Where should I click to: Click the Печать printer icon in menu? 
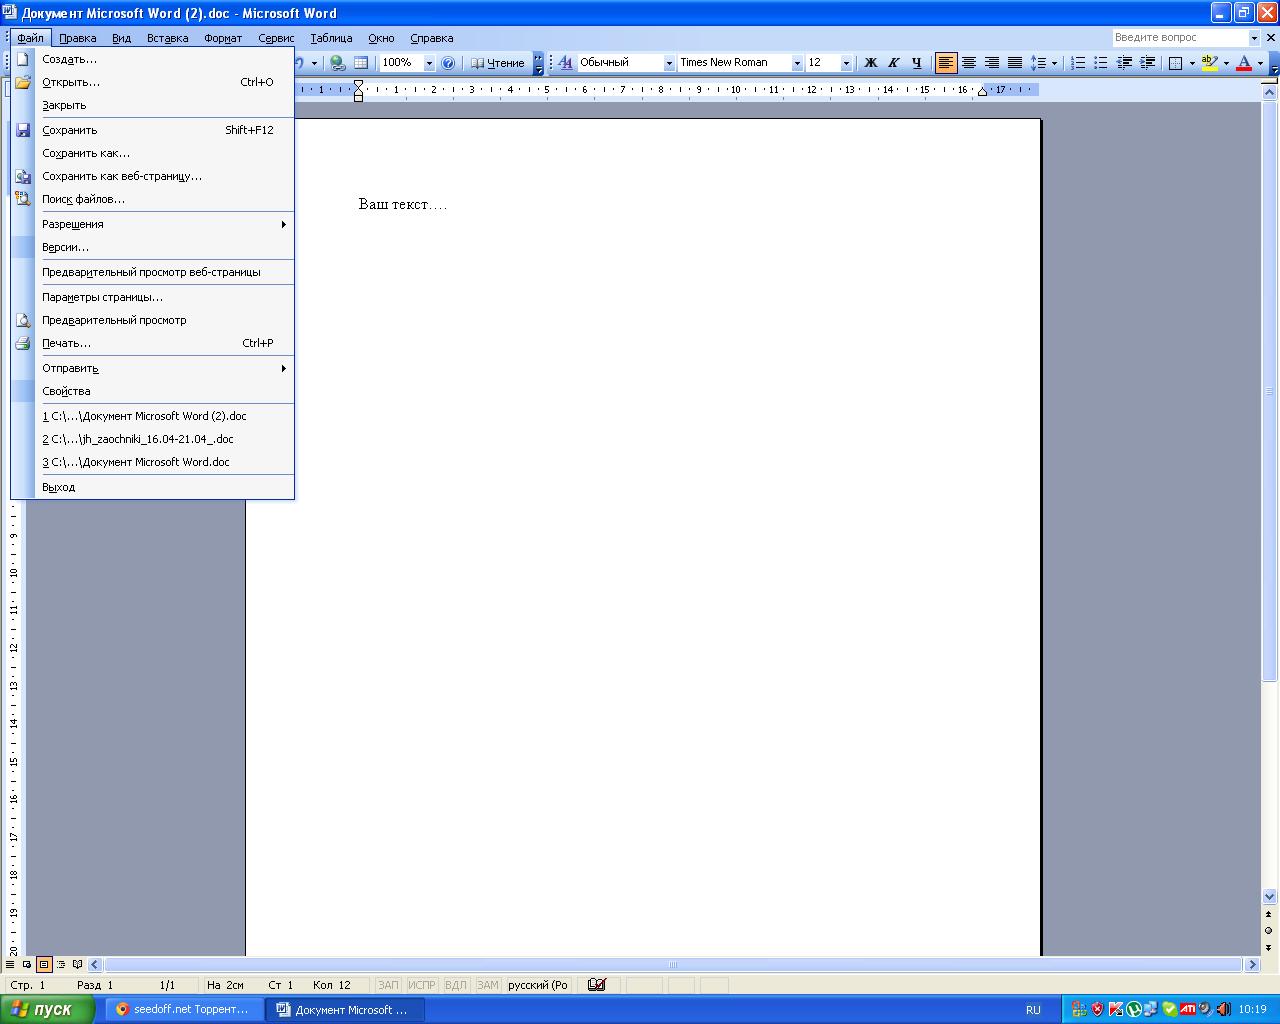point(22,343)
